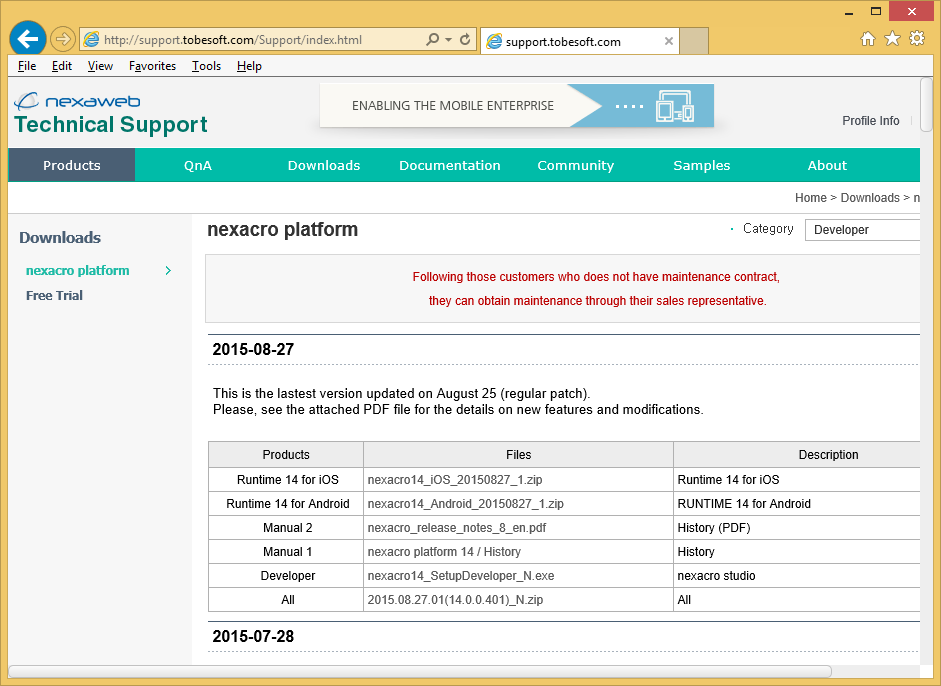941x686 pixels.
Task: Open the Home icon in browser toolbar
Action: coord(868,38)
